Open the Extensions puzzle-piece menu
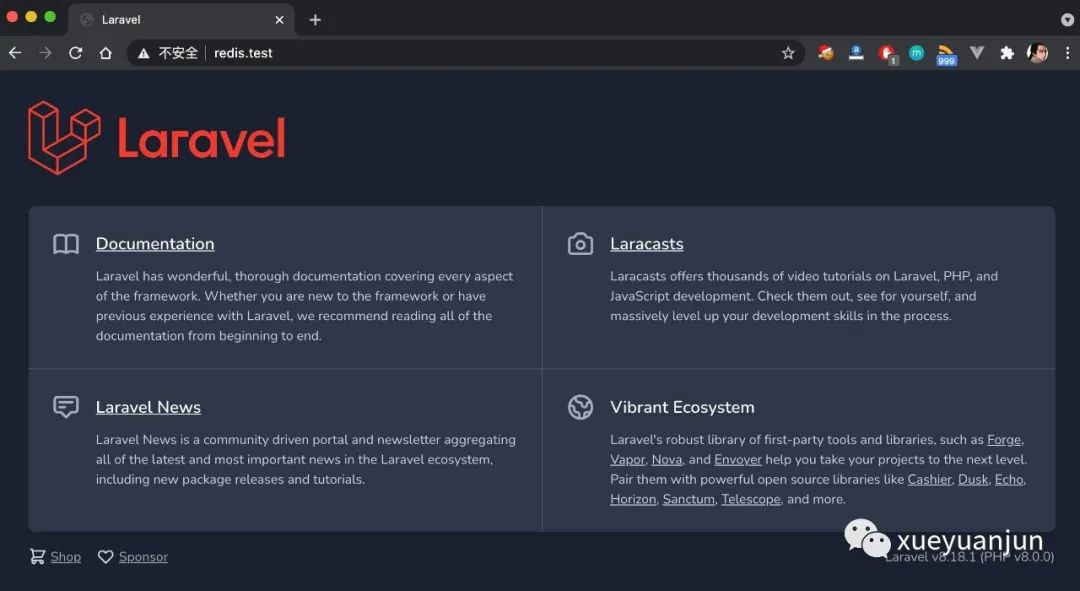The width and height of the screenshot is (1080, 591). pyautogui.click(x=1007, y=53)
